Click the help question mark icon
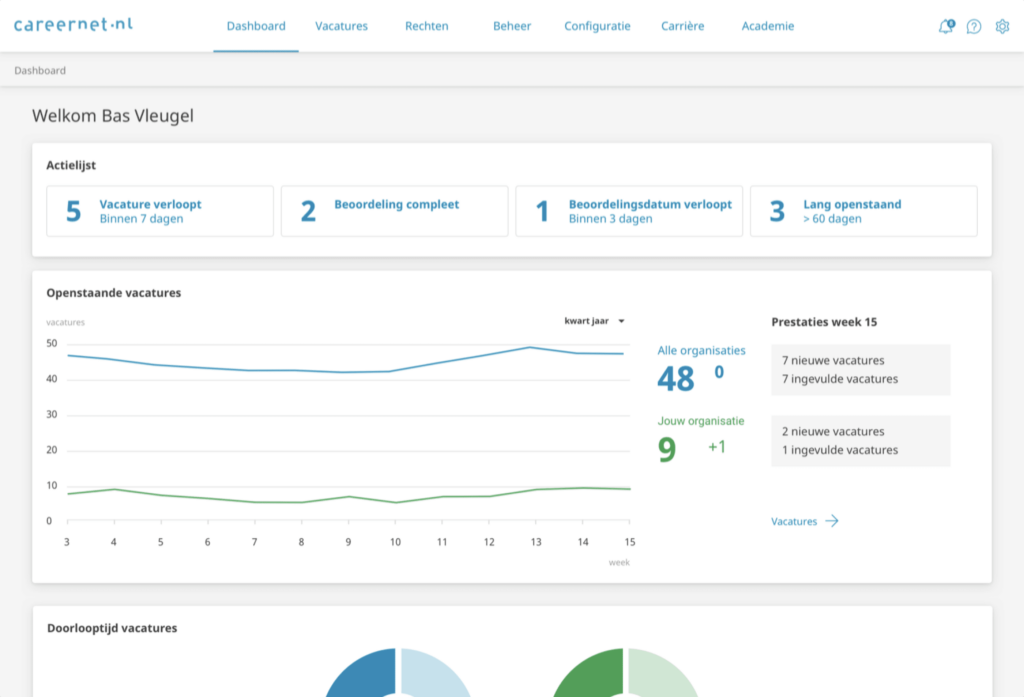Viewport: 1024px width, 697px height. [973, 27]
